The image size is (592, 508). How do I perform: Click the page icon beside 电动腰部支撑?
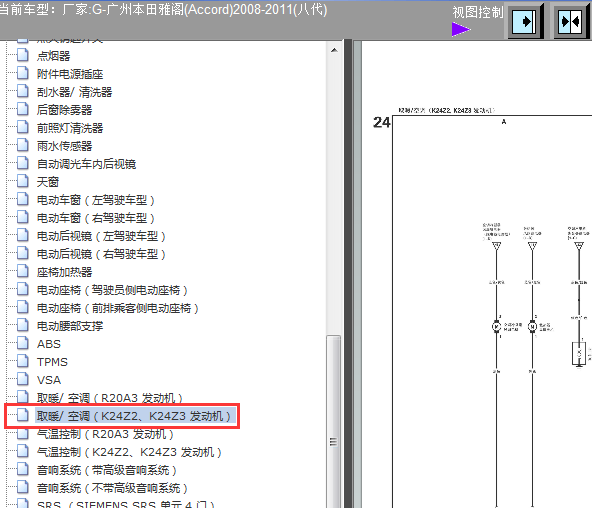23,325
